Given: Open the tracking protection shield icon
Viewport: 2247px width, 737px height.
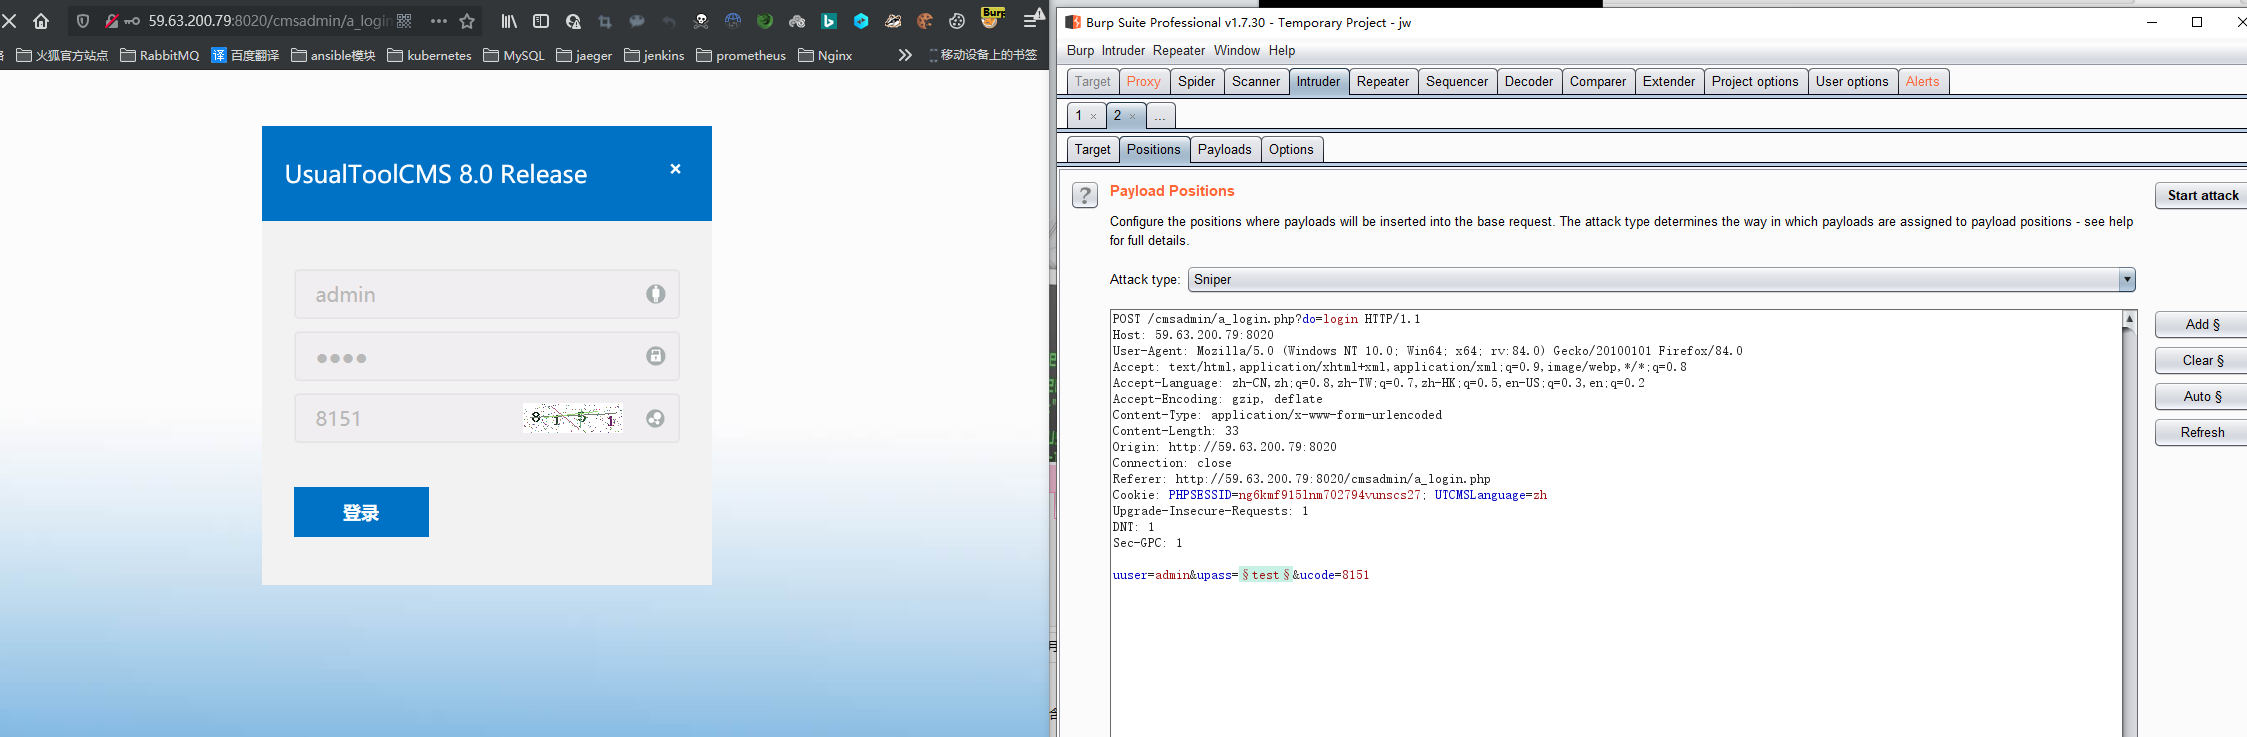Looking at the screenshot, I should pos(83,20).
